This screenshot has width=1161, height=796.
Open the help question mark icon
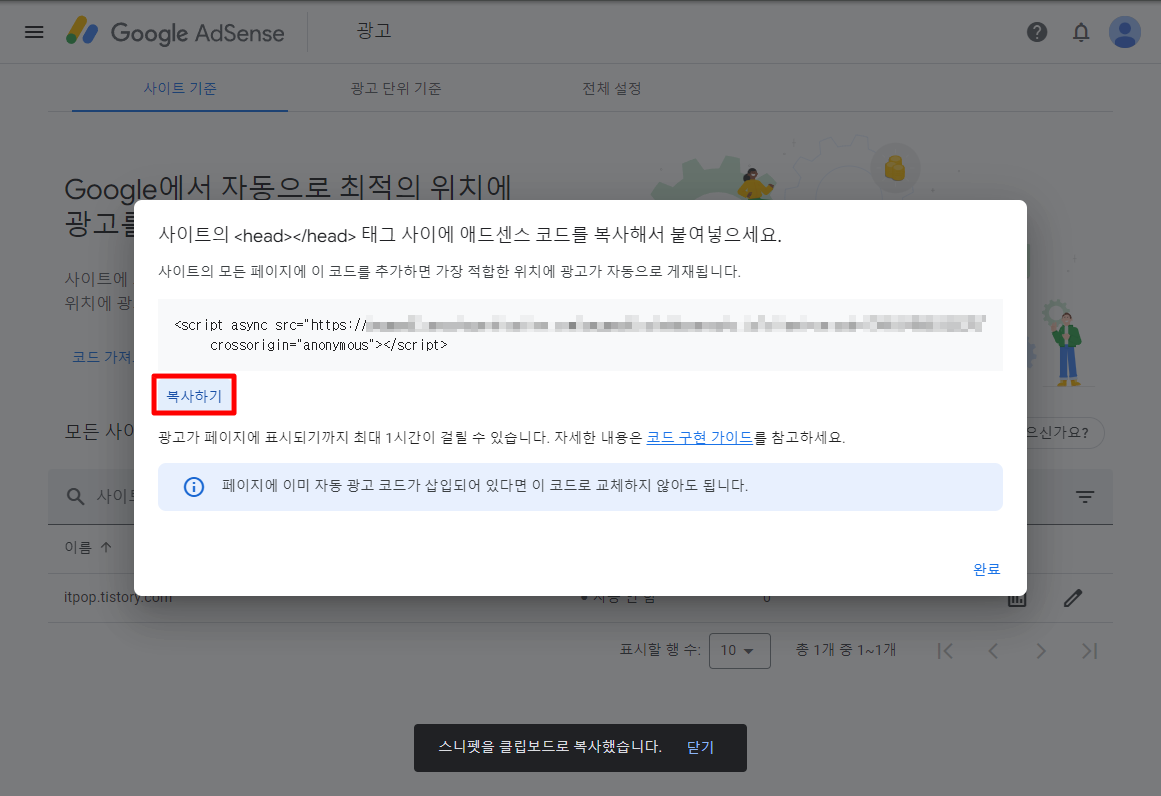point(1037,33)
